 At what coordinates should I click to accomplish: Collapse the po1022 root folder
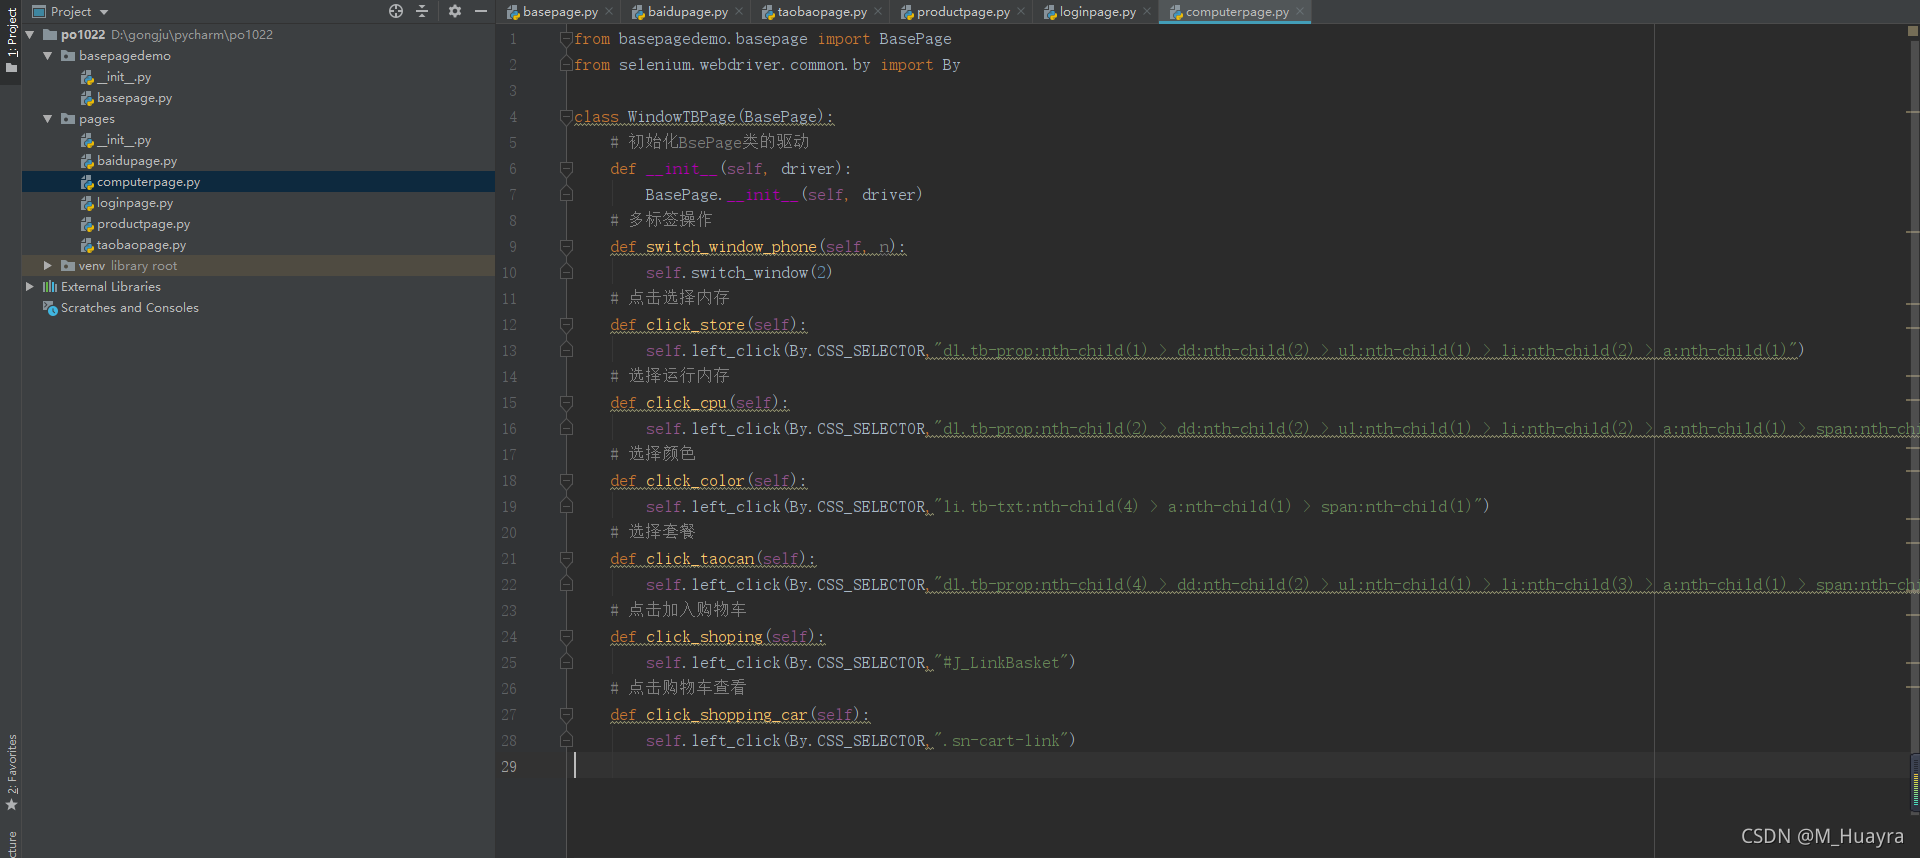click(x=30, y=34)
